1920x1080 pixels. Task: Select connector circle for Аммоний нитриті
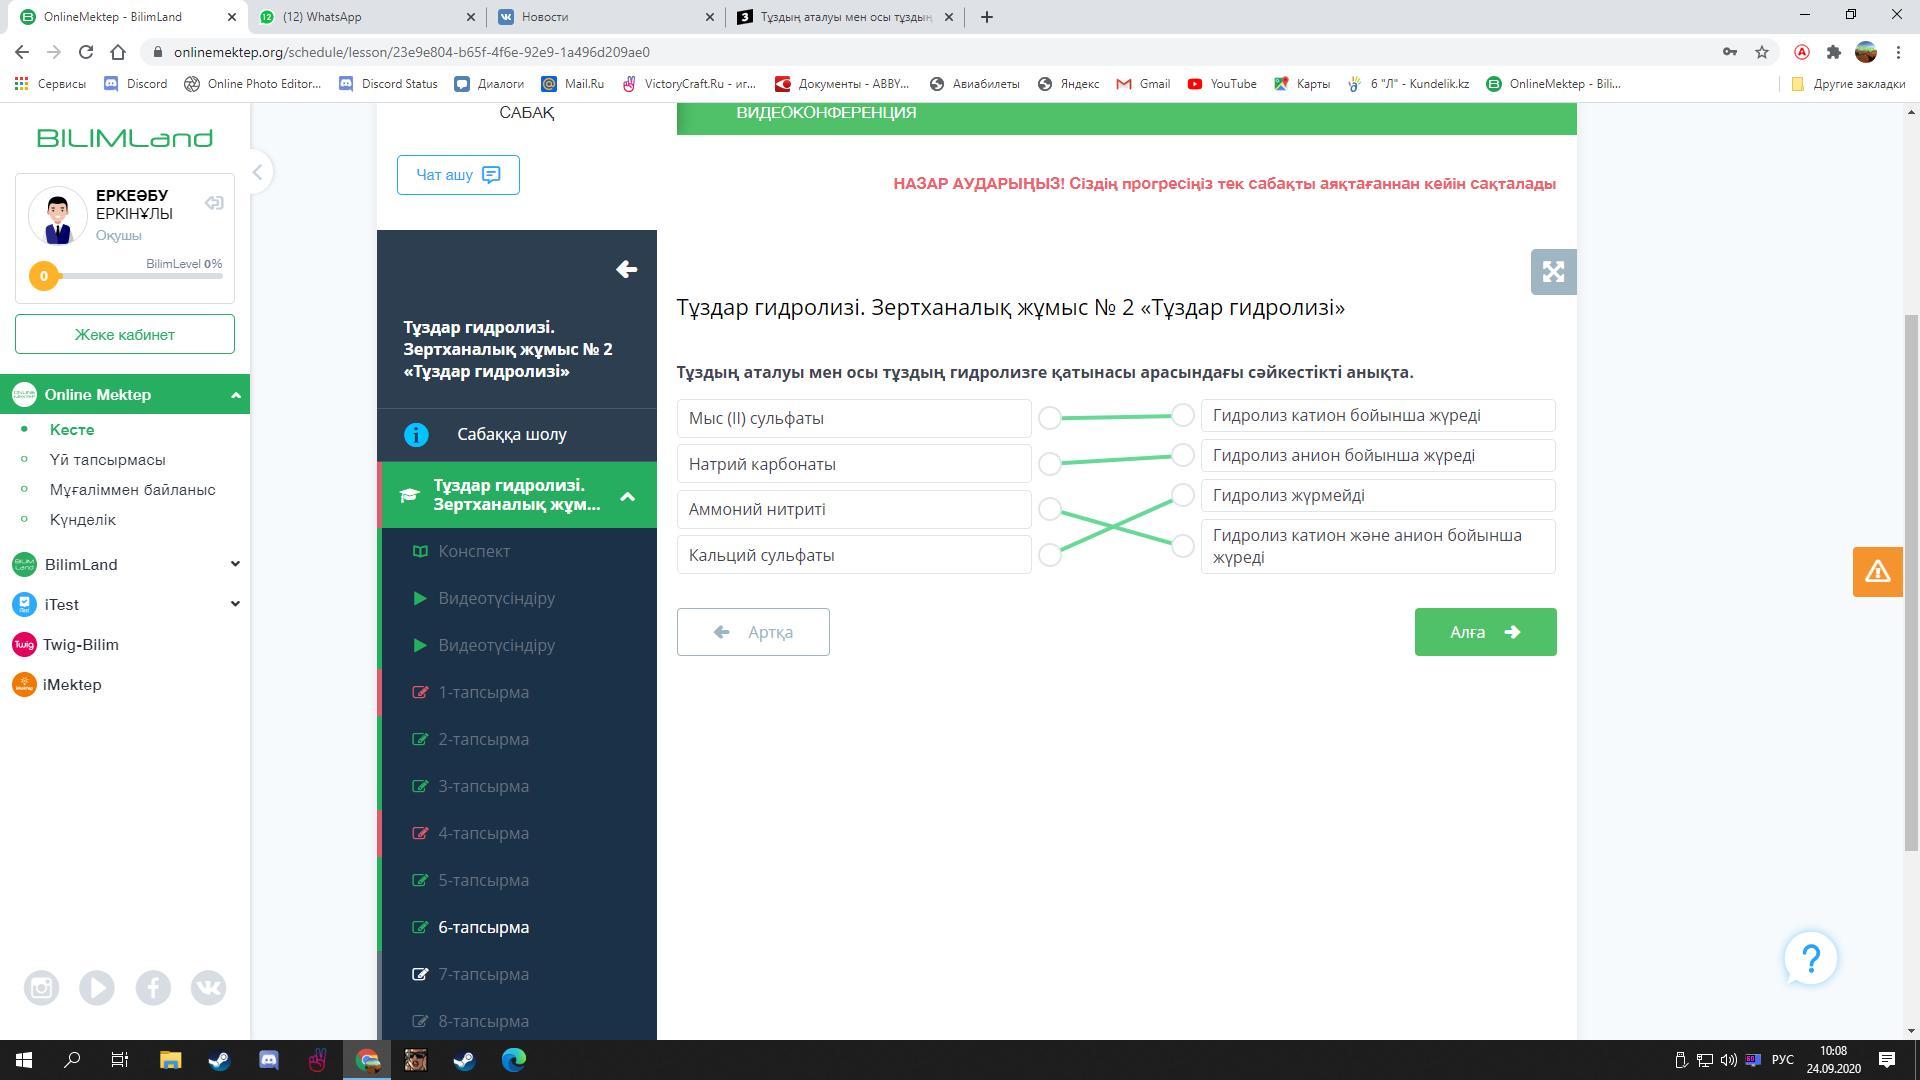(1049, 509)
